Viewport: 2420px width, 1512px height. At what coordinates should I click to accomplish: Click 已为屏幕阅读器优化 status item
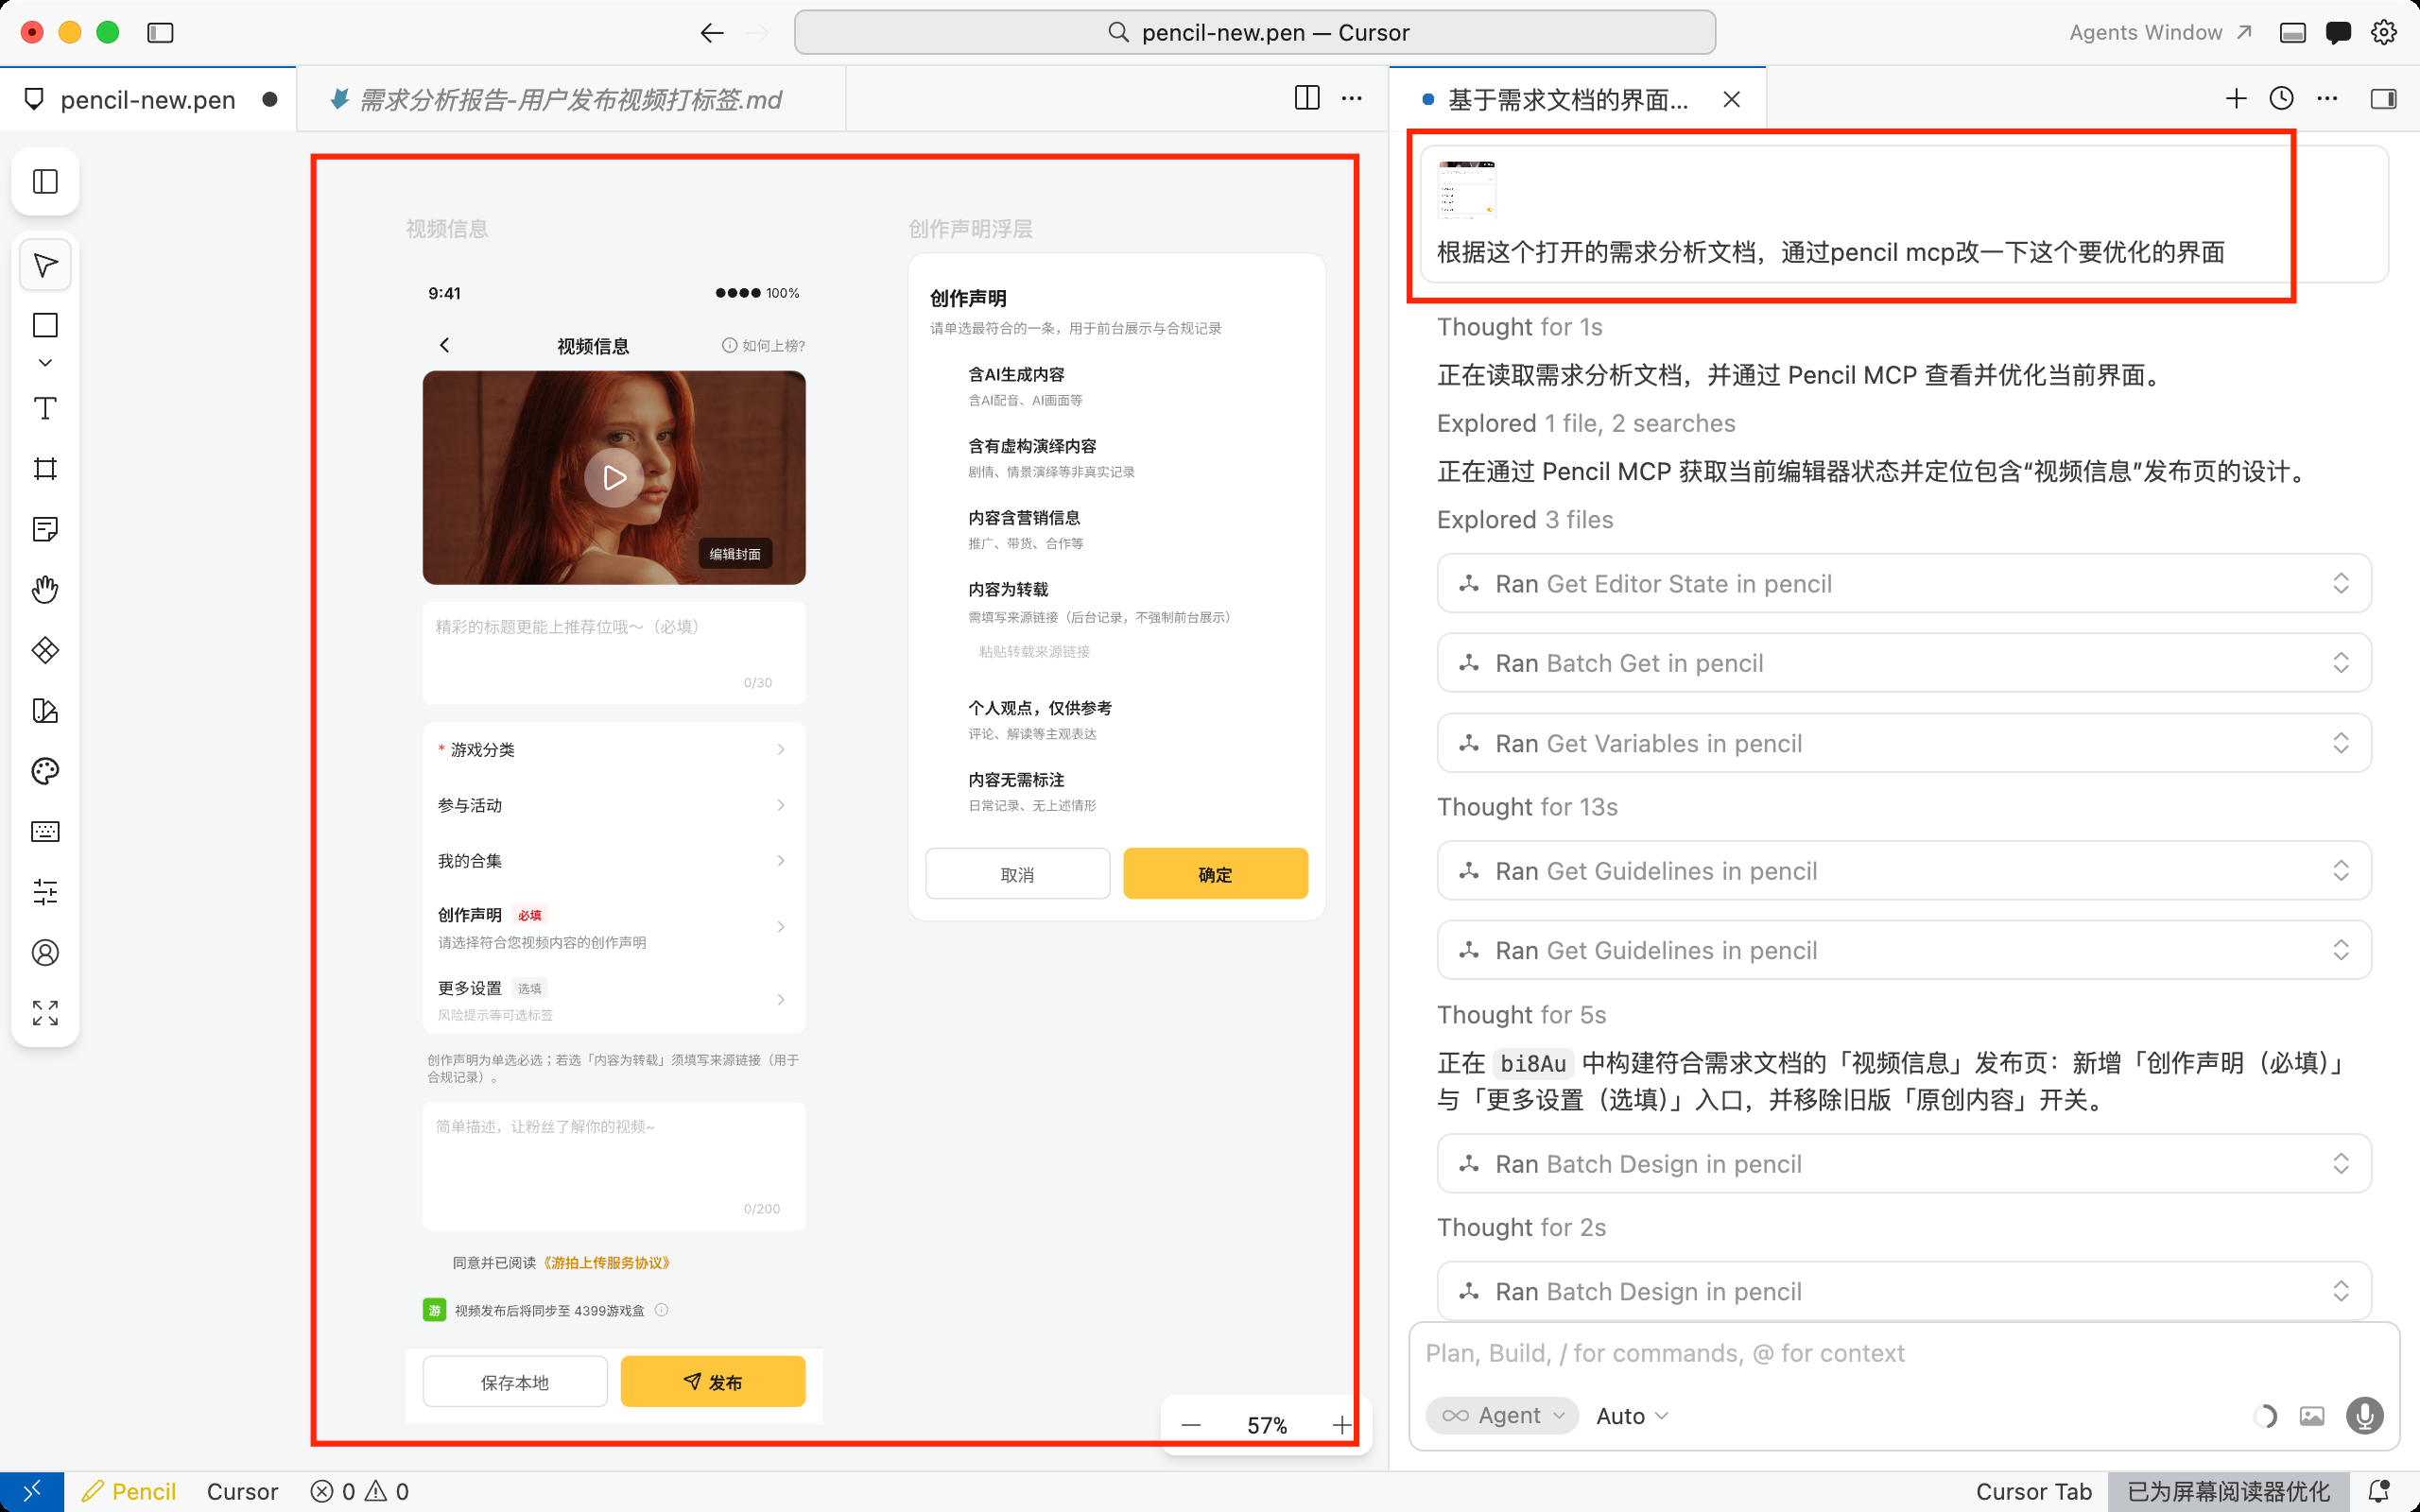click(x=2229, y=1491)
